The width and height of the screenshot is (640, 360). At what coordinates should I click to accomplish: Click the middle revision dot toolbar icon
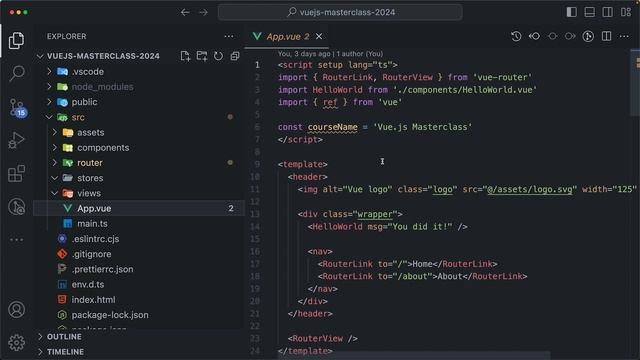coord(552,36)
